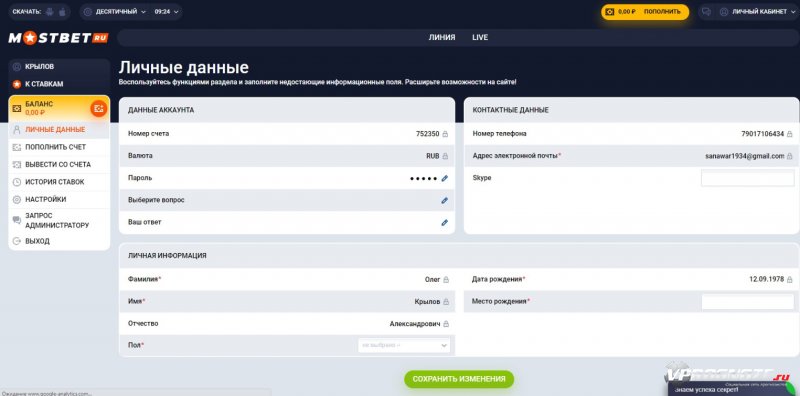Screen dimensions: 800x396
Task: Click Выход to log out
Action: (x=59, y=241)
